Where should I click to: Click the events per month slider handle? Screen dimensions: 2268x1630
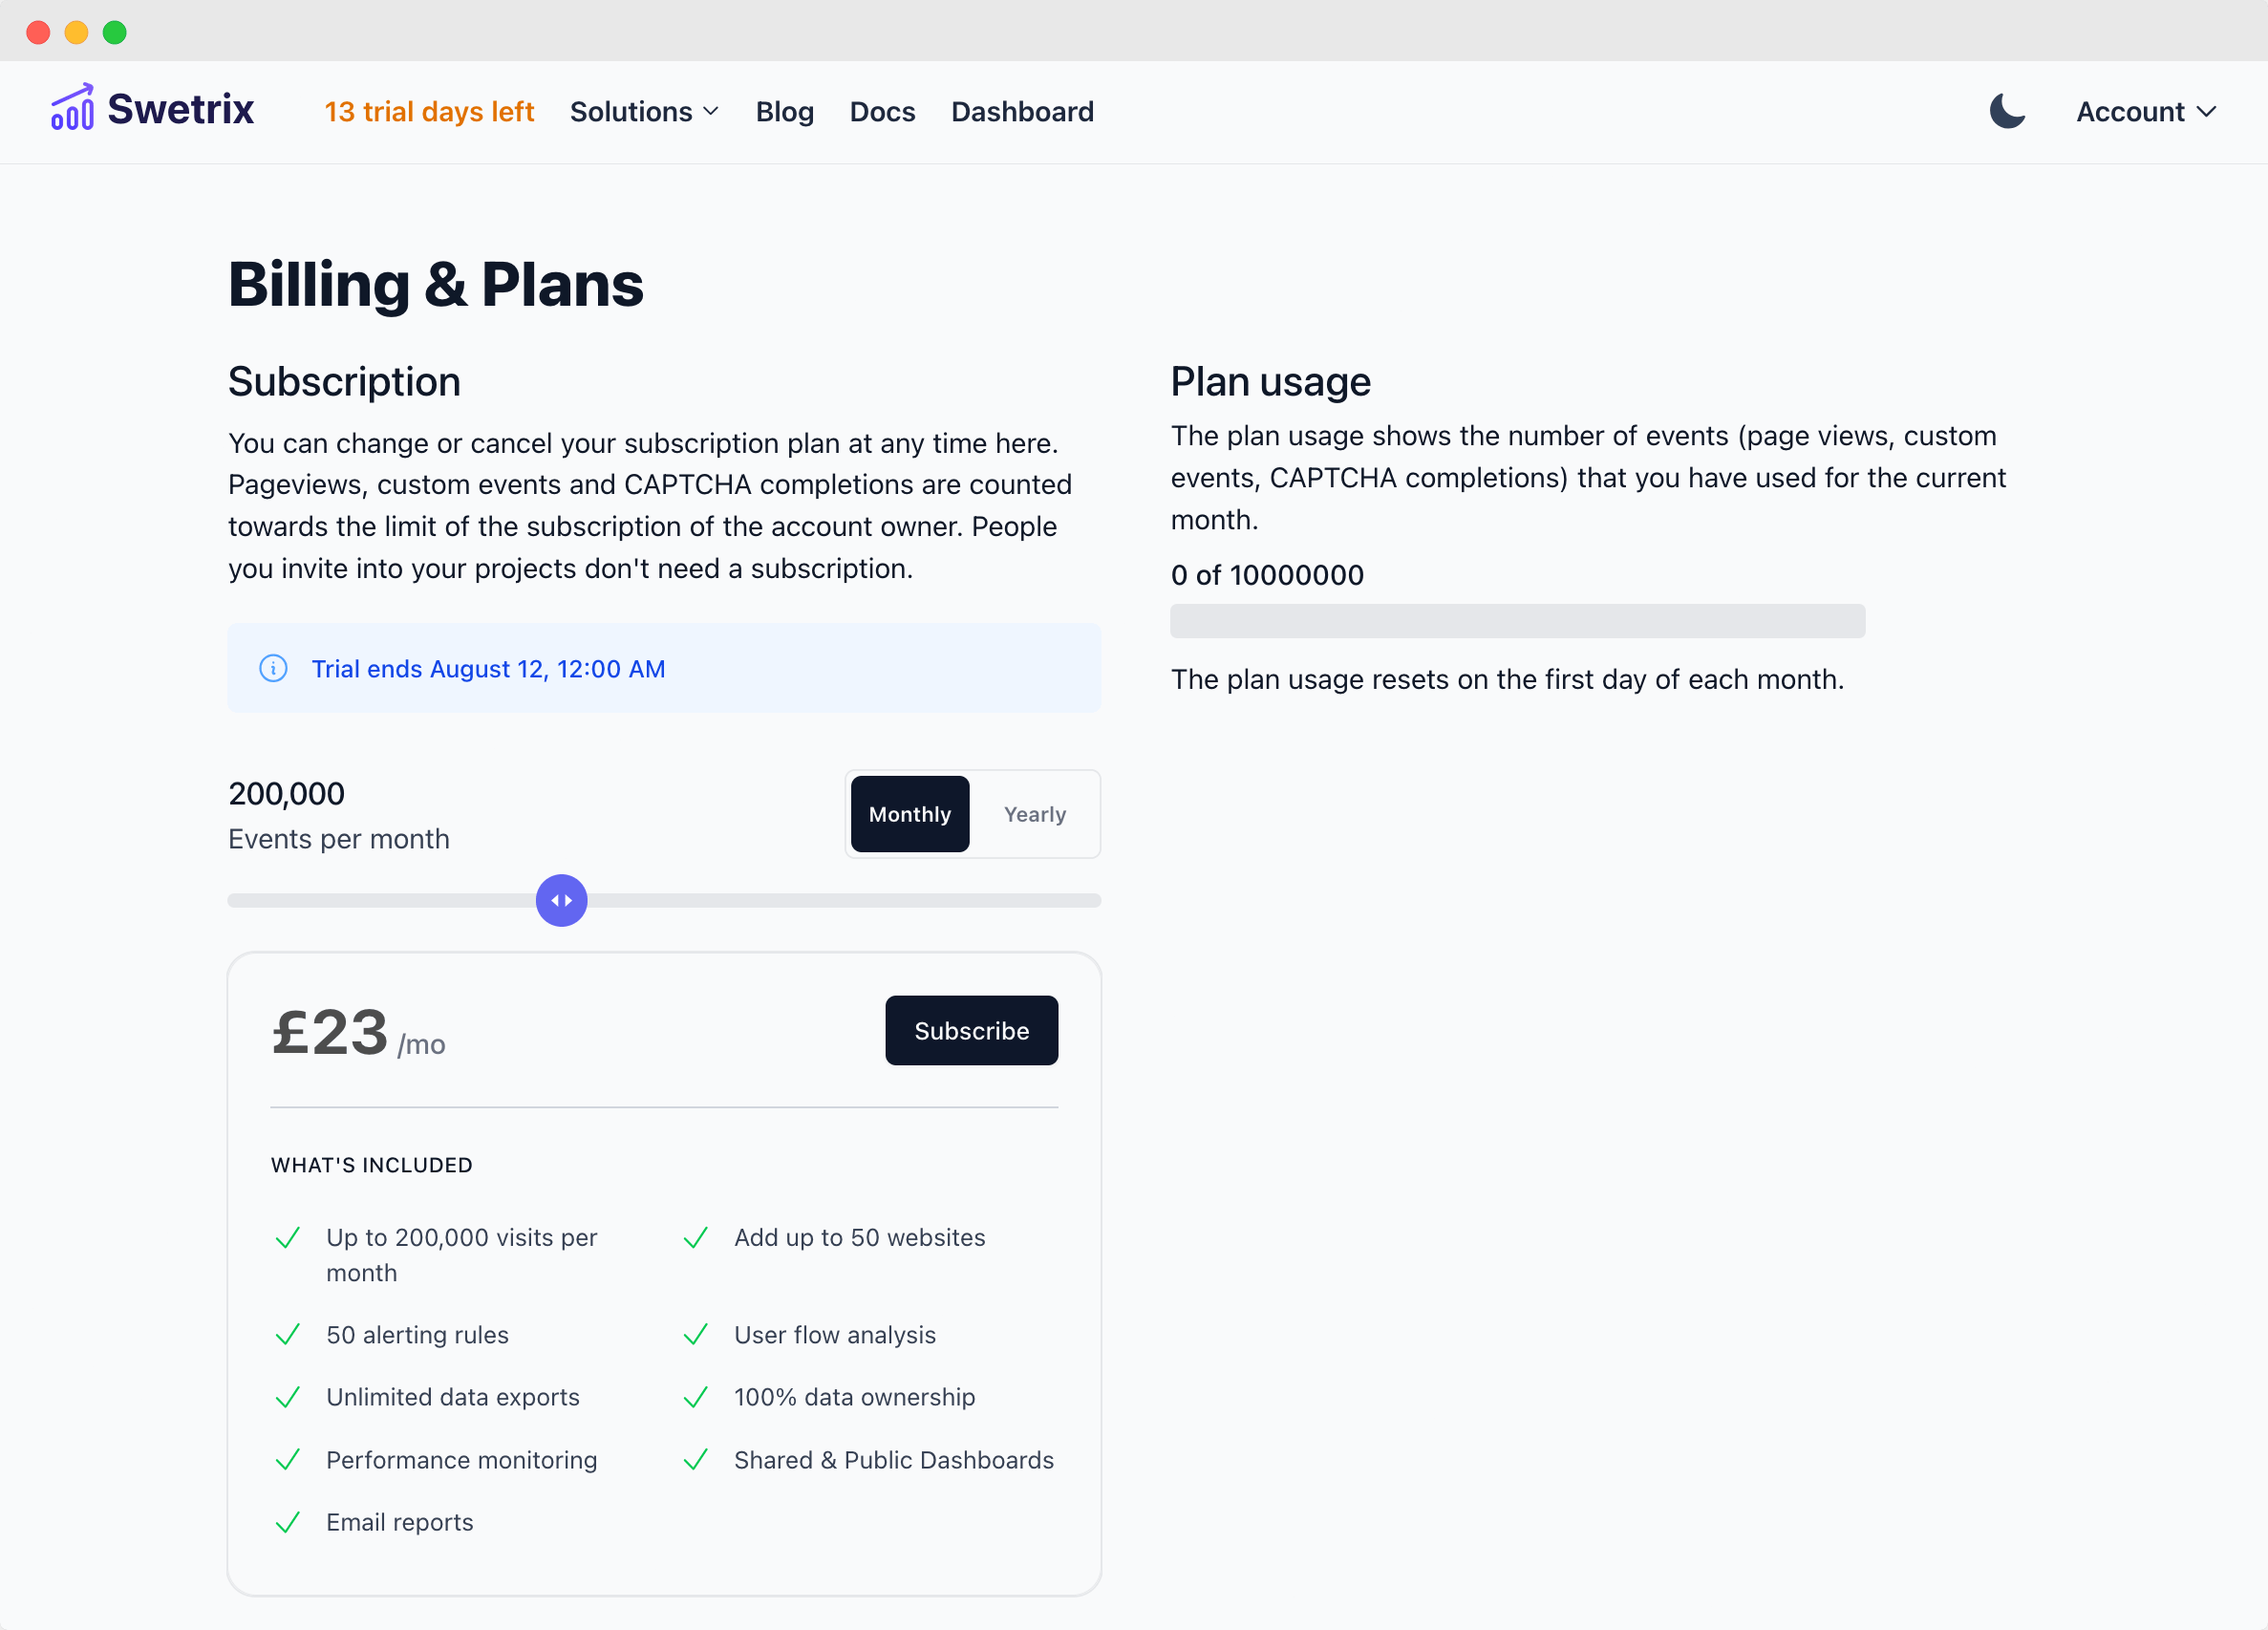(x=561, y=901)
